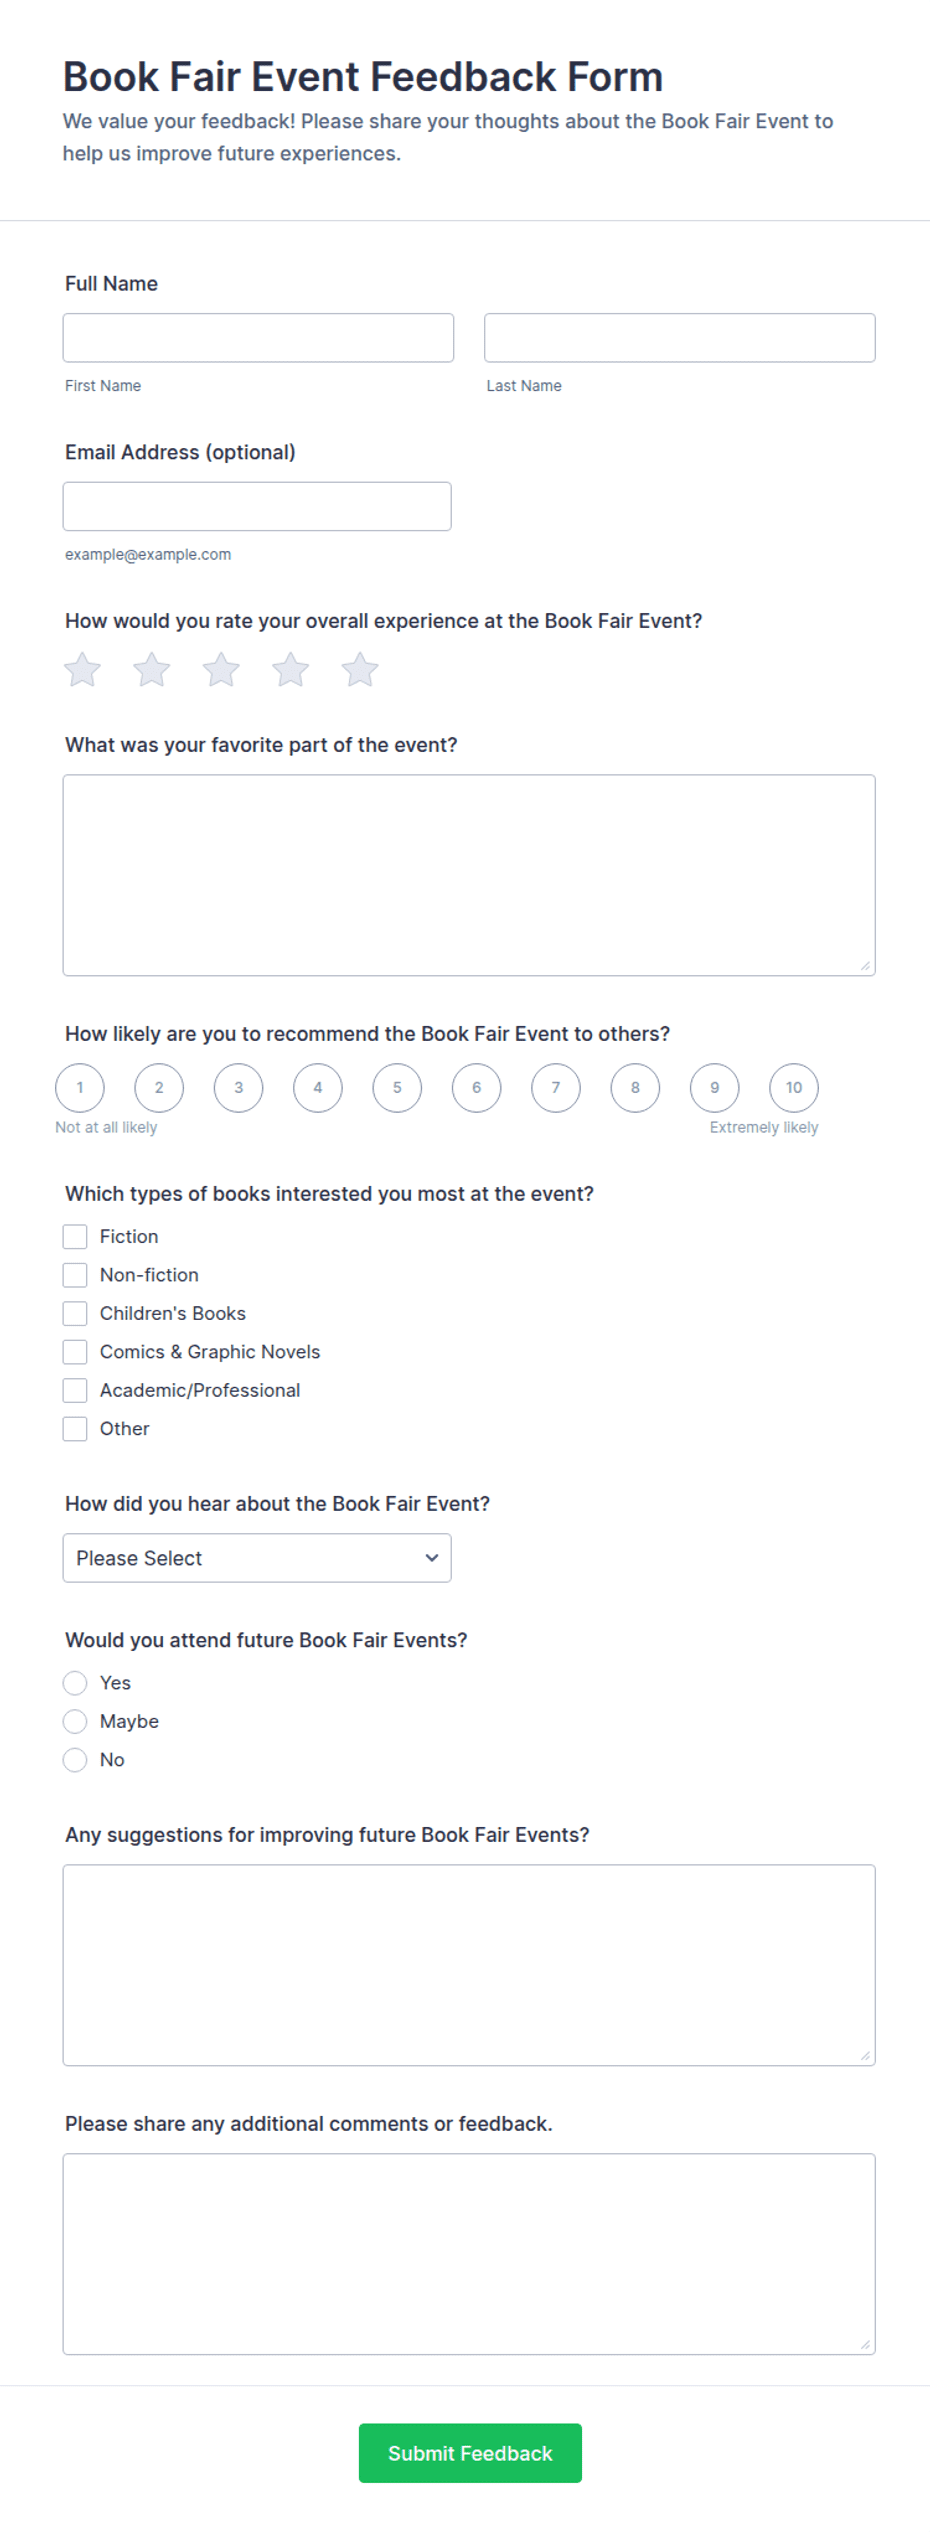The width and height of the screenshot is (930, 2532).
Task: Tick Comics & Graphic Novels option
Action: 75,1352
